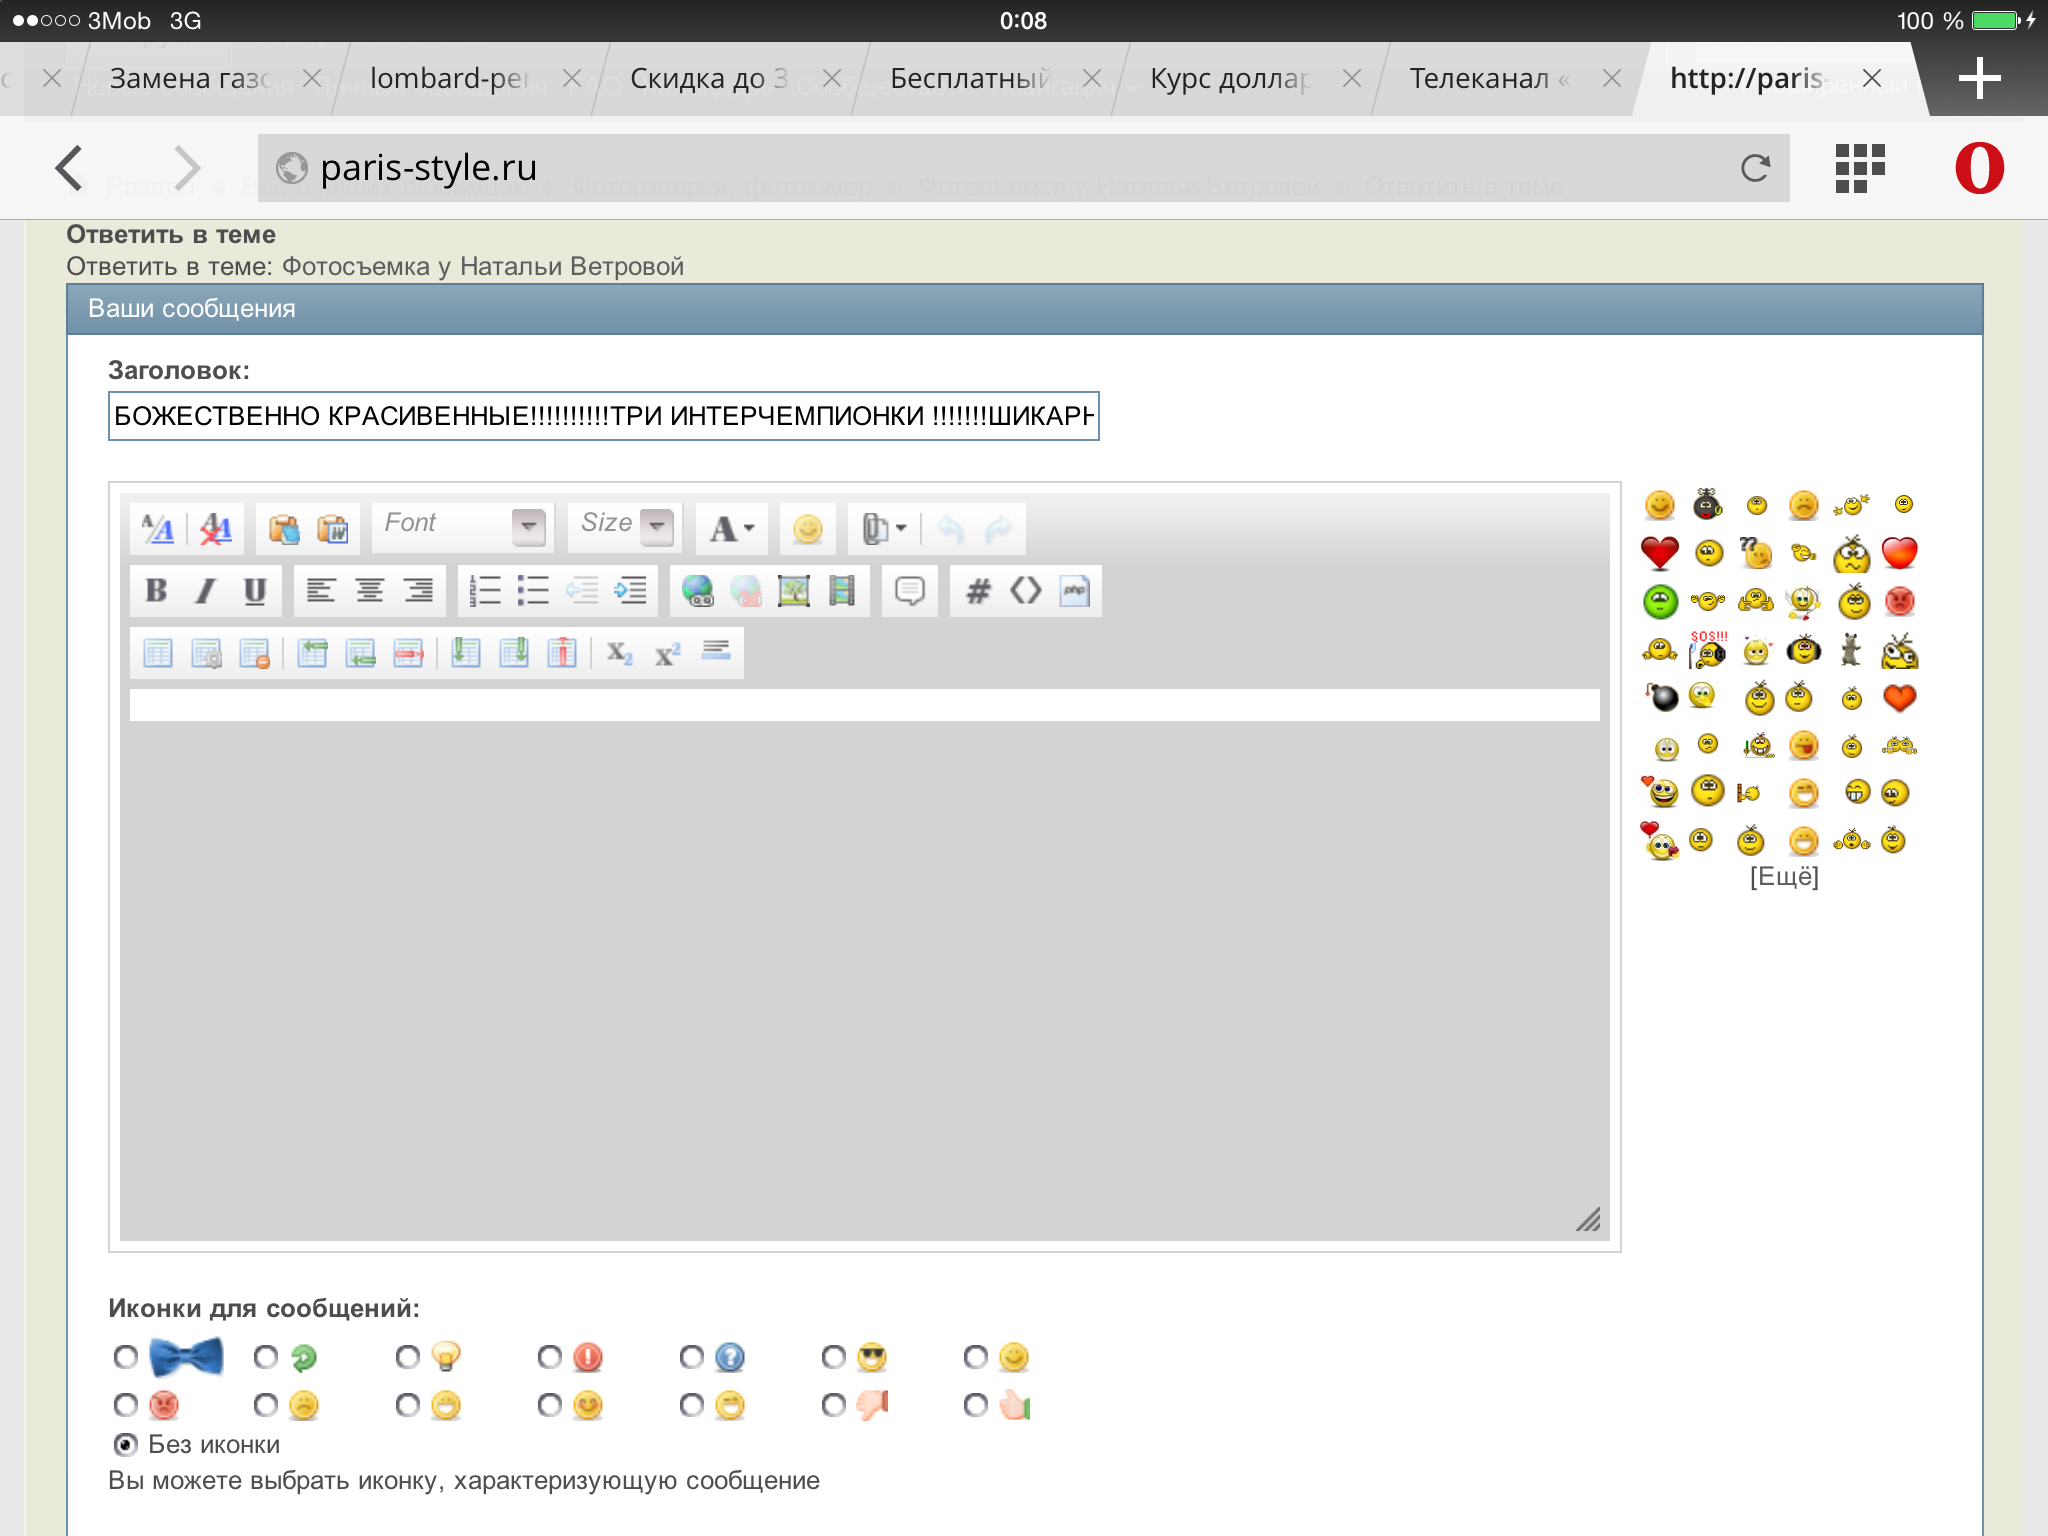Switch editor mode with the A/A icon

(158, 529)
